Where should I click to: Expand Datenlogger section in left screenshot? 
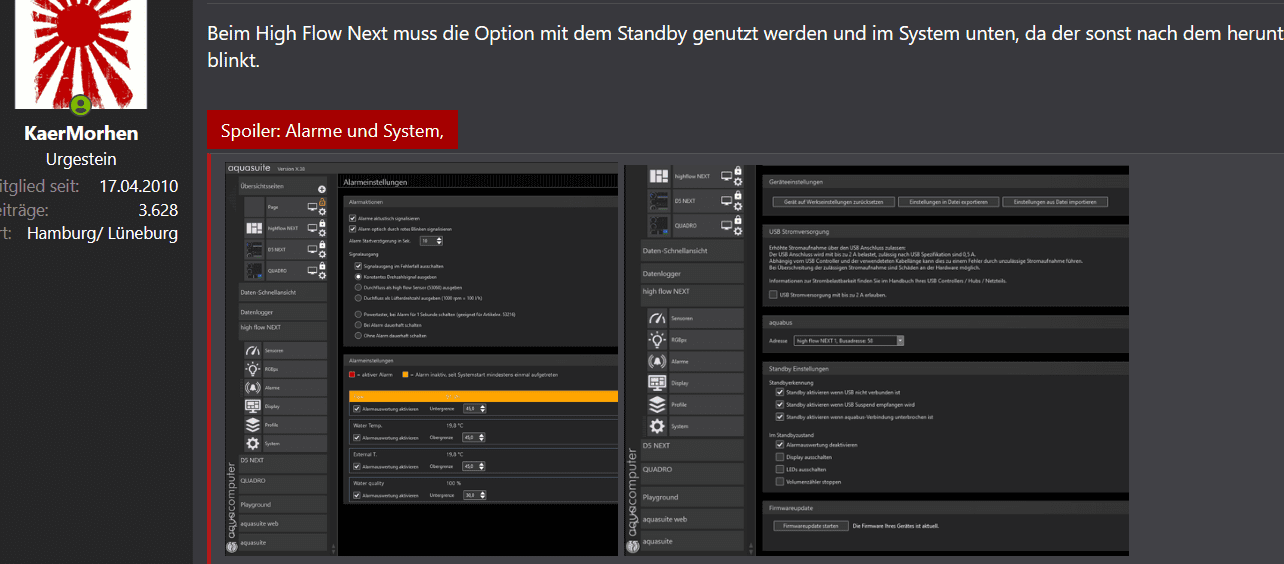point(283,312)
